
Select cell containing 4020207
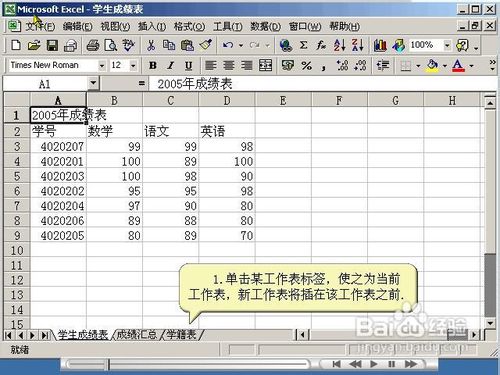(x=58, y=146)
